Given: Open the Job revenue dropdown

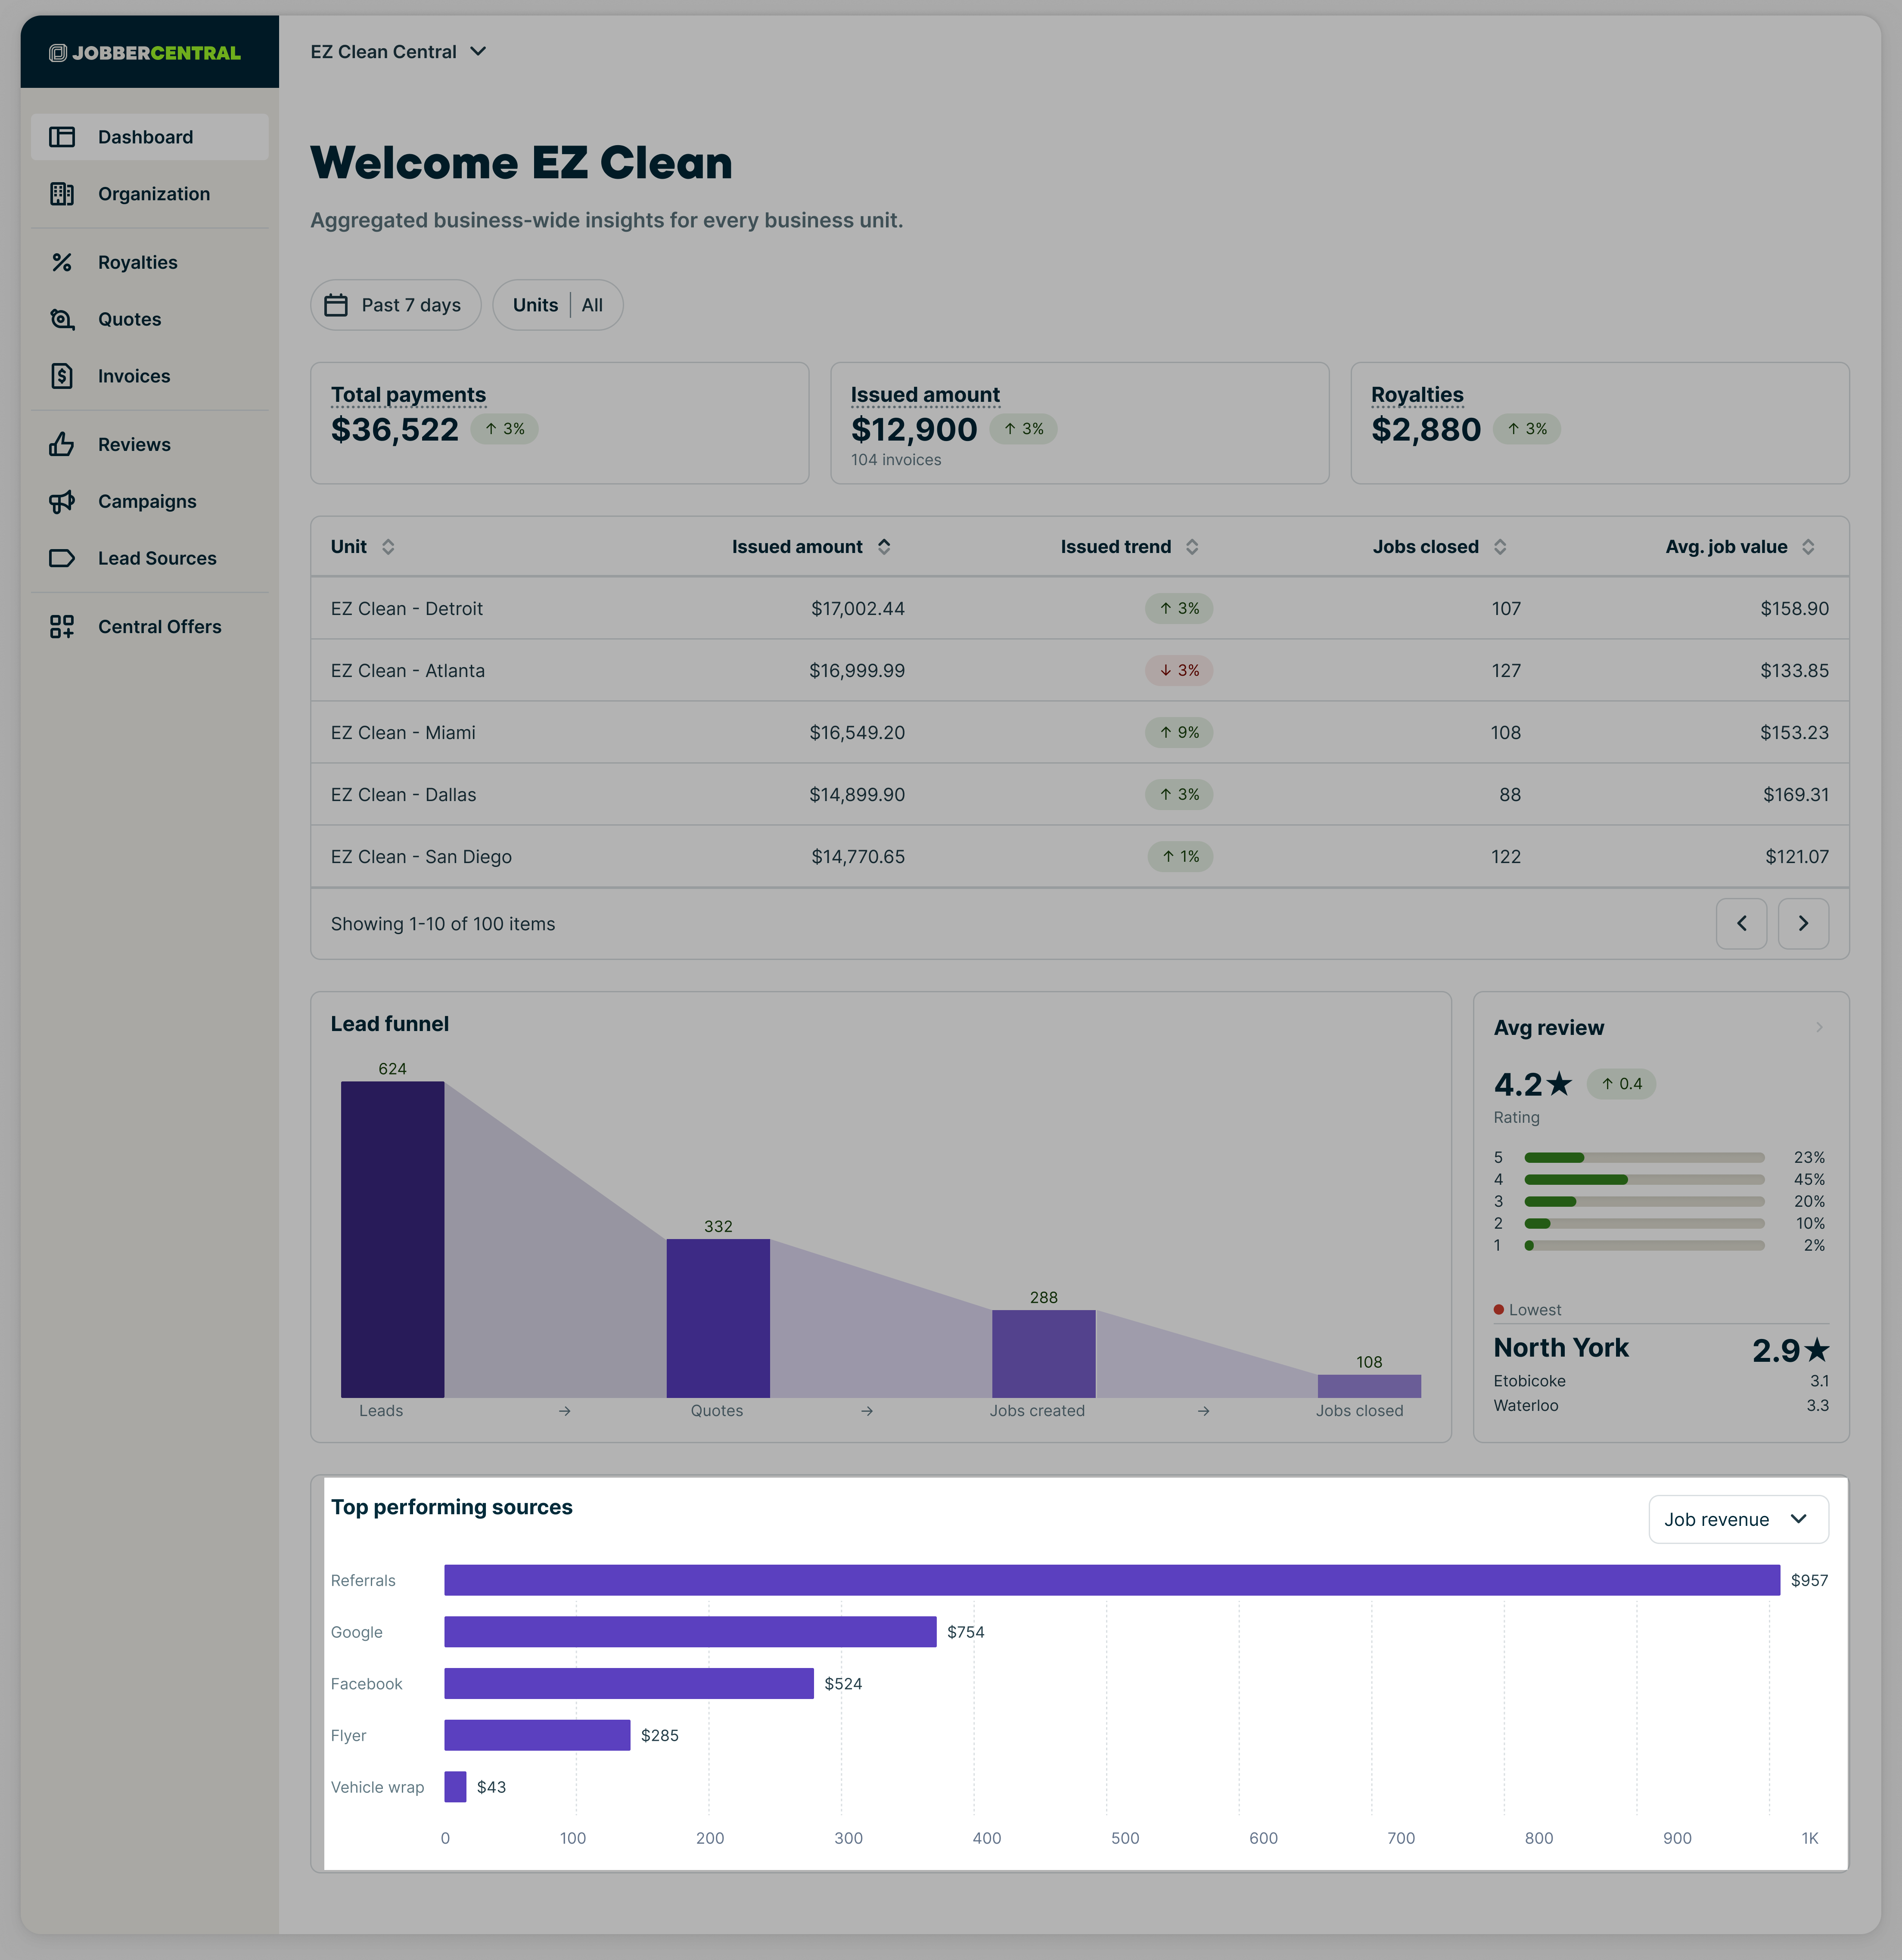Looking at the screenshot, I should point(1738,1519).
